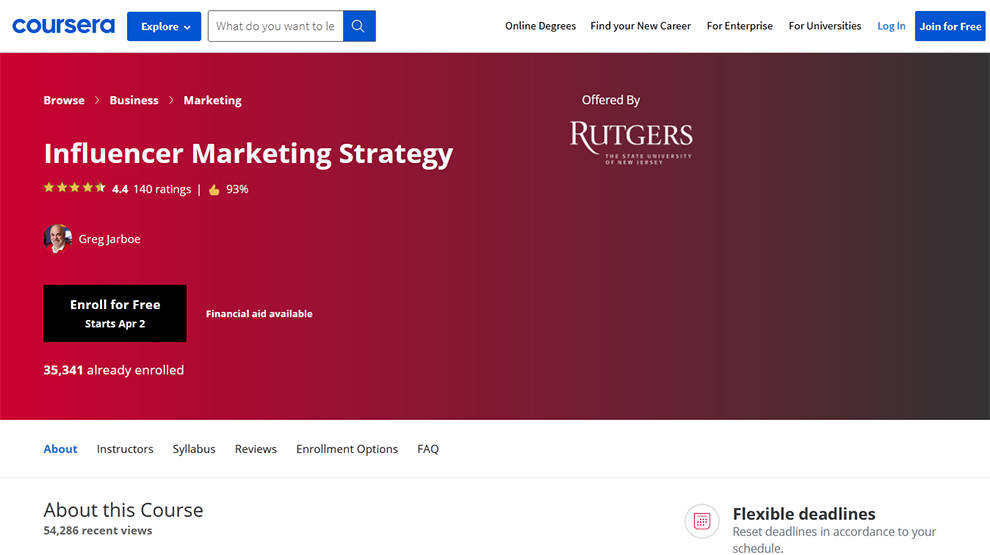Click the Influencer Marketing Strategy title
Viewport: 990px width, 555px height.
point(248,153)
